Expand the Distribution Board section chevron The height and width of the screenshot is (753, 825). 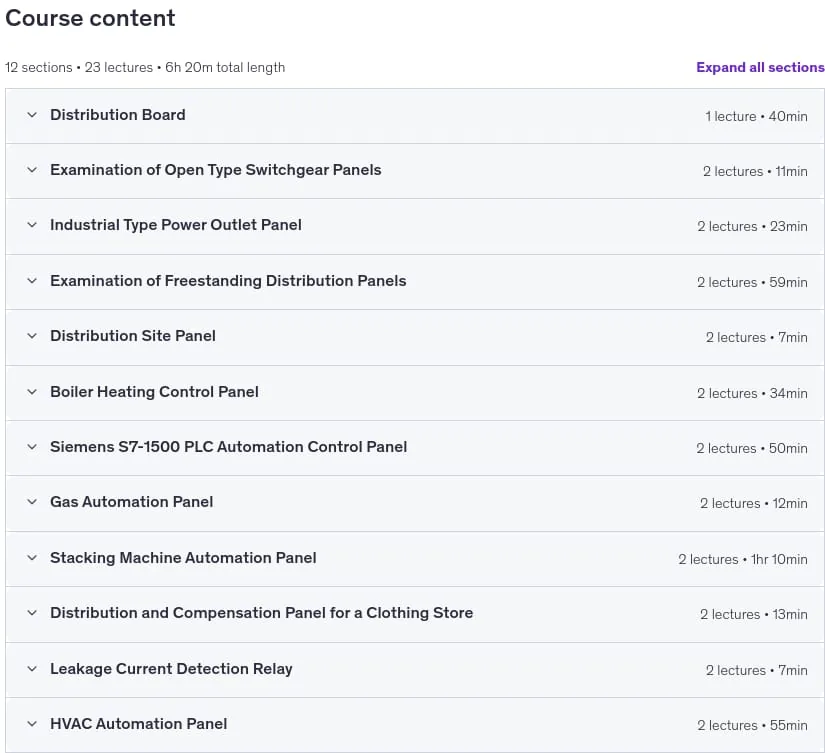point(32,115)
